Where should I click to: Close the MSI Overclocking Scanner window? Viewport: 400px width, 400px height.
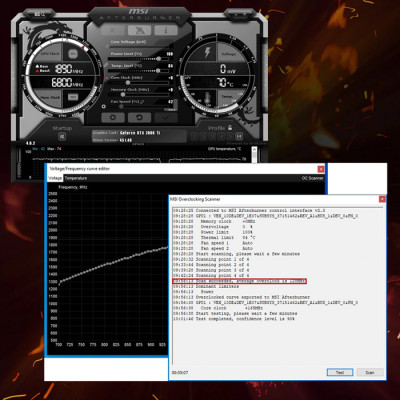click(x=382, y=199)
